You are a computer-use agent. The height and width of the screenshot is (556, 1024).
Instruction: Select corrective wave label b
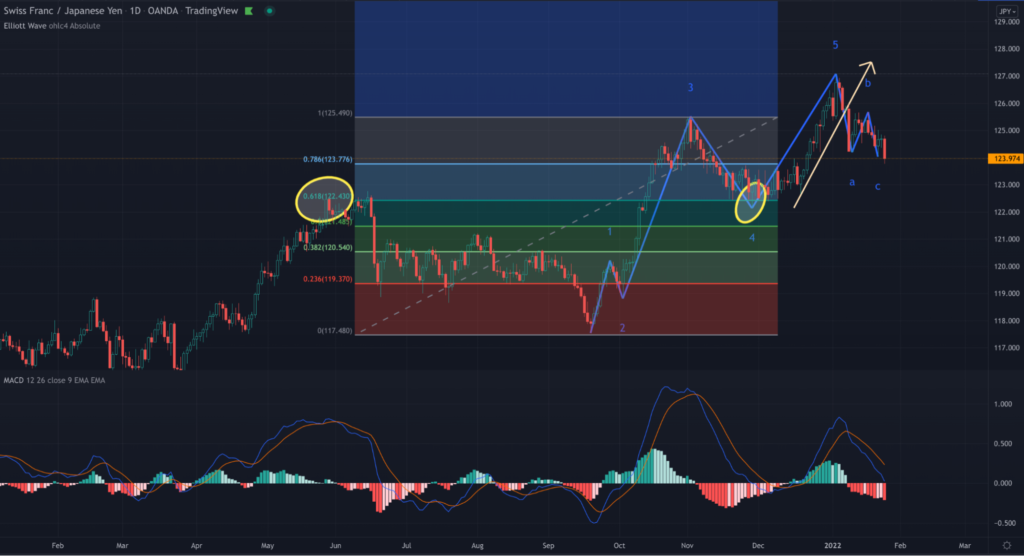click(x=868, y=84)
